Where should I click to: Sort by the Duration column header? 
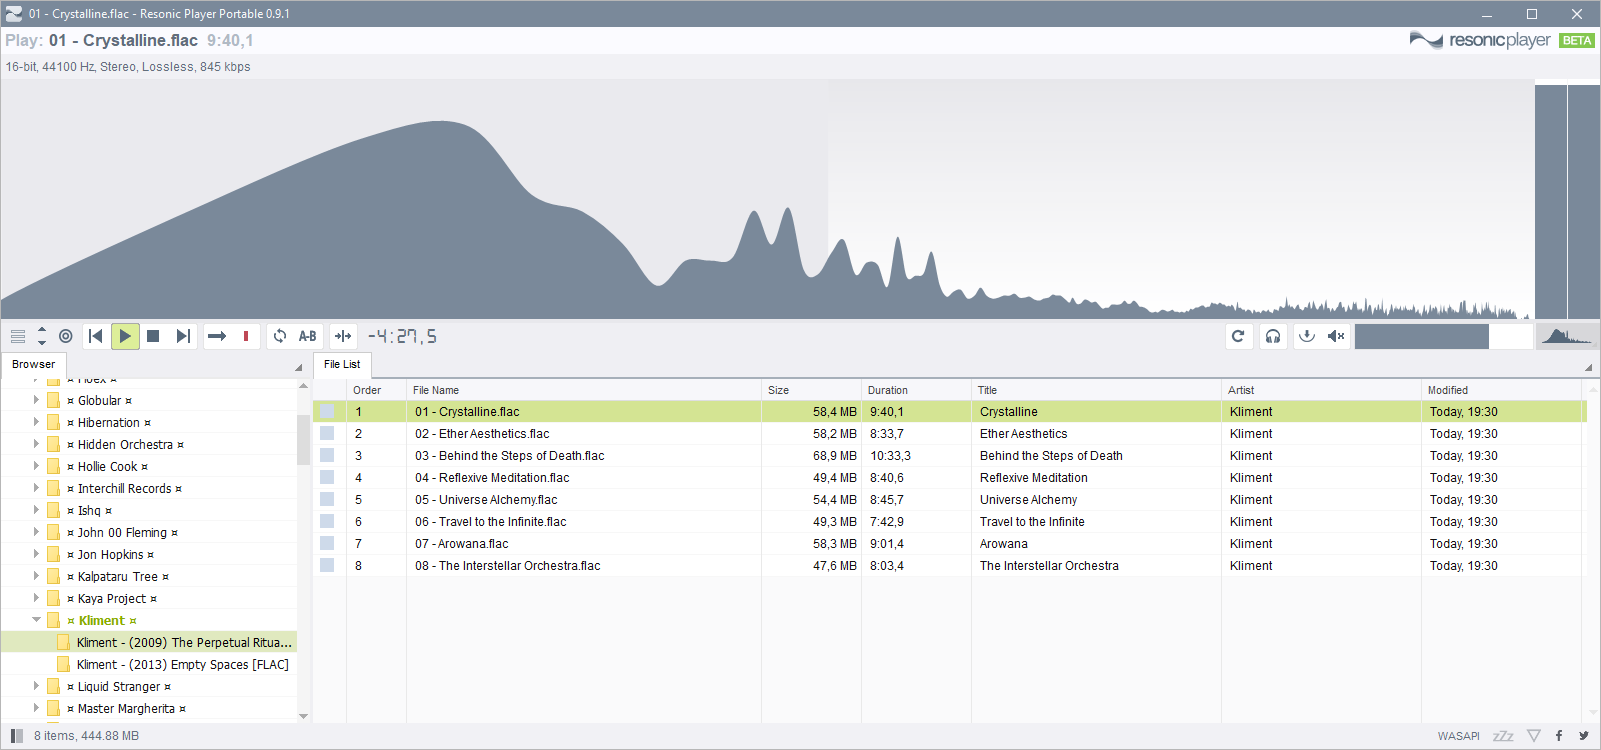[x=916, y=390]
